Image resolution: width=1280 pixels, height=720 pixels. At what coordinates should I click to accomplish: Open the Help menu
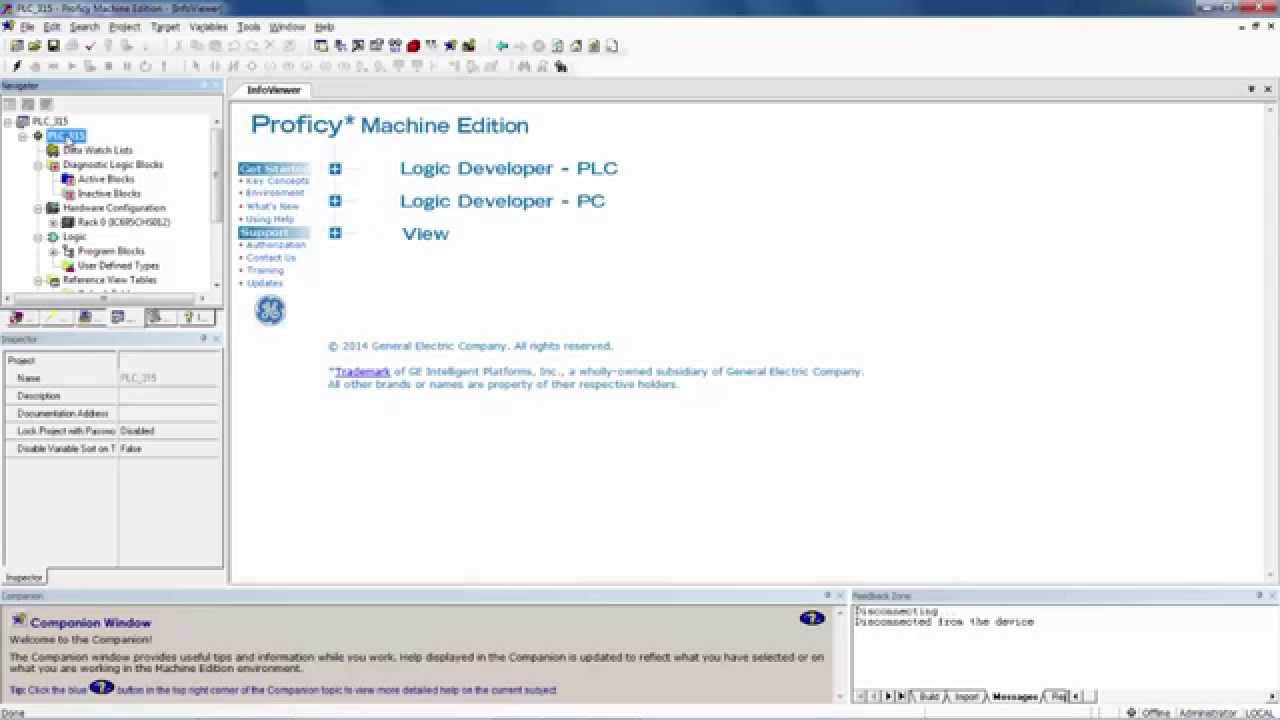[324, 27]
